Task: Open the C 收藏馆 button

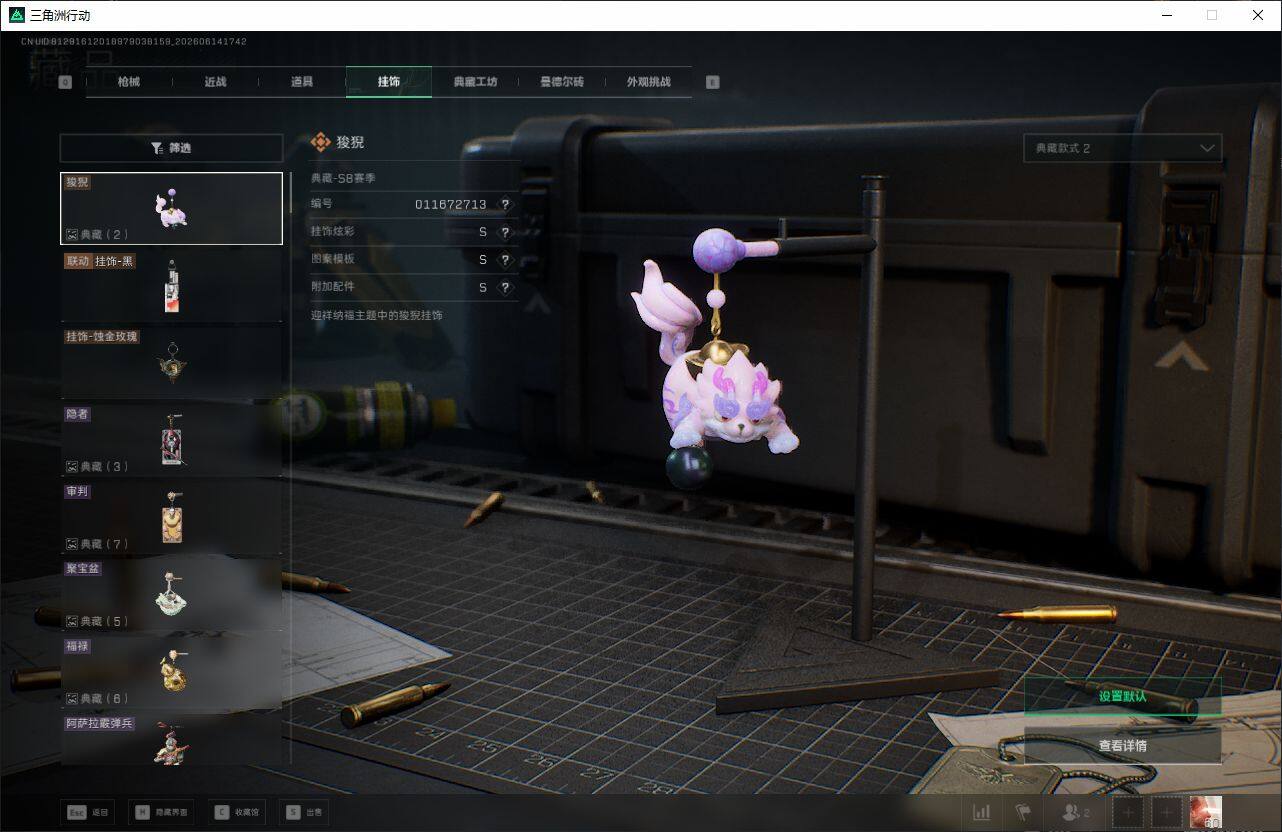Action: click(237, 812)
